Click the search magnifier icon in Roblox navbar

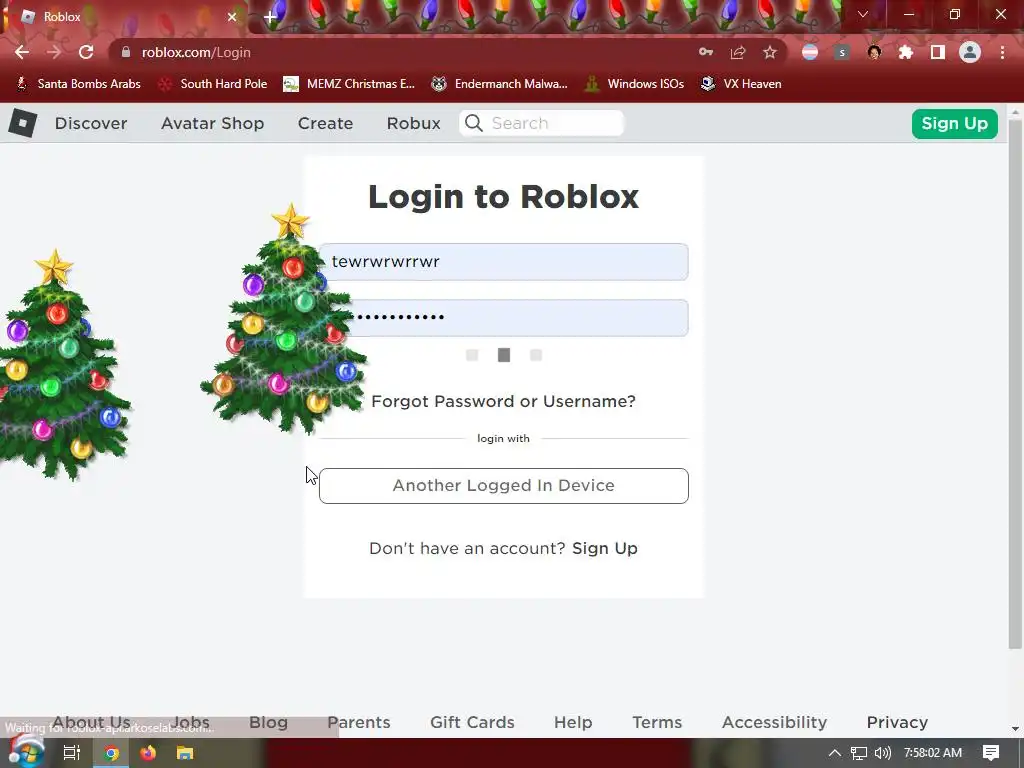(x=474, y=123)
